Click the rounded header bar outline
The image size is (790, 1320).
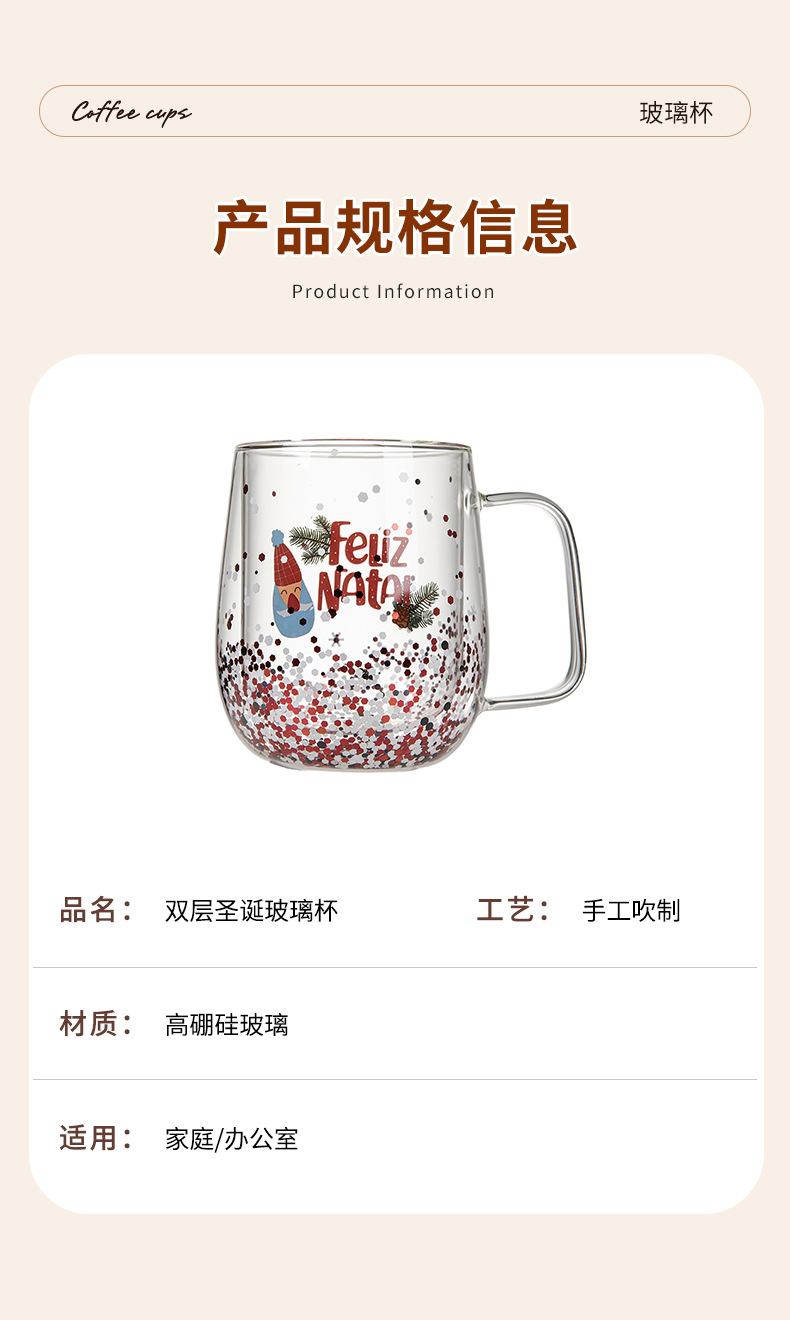tap(395, 111)
